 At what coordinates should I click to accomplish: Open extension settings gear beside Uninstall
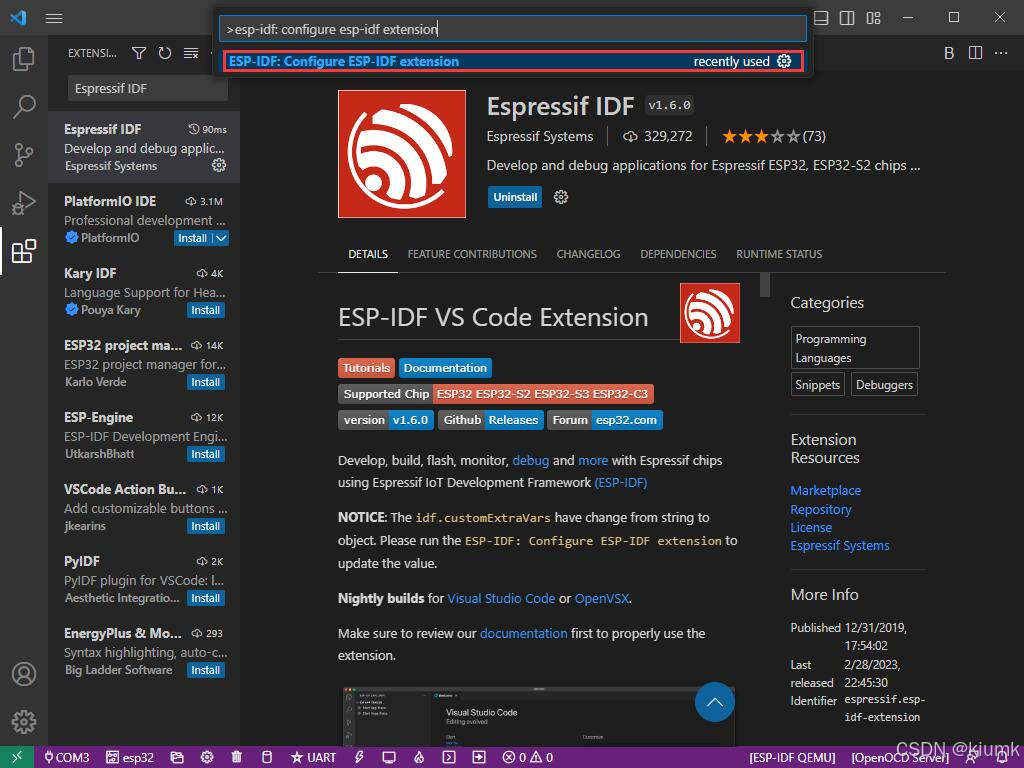tap(561, 197)
